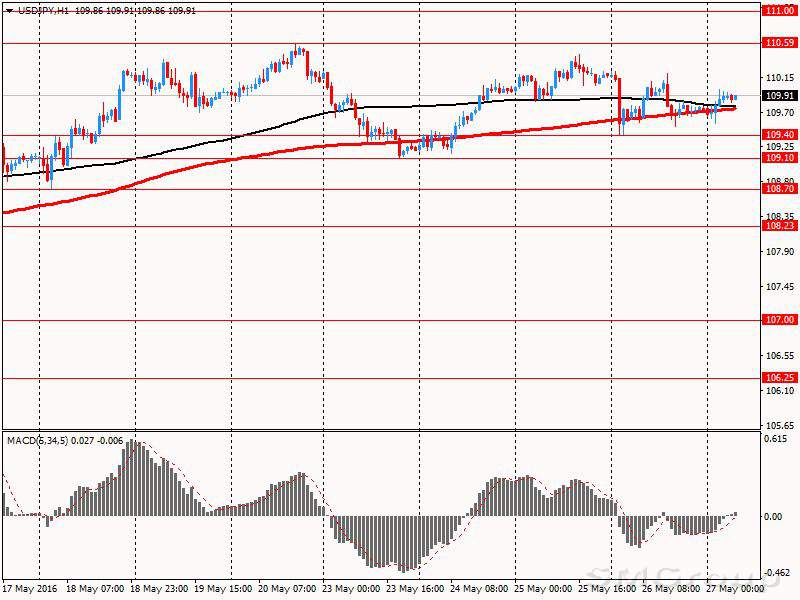The width and height of the screenshot is (800, 600).
Task: Click the 20 May 07:00 time label
Action: (287, 590)
